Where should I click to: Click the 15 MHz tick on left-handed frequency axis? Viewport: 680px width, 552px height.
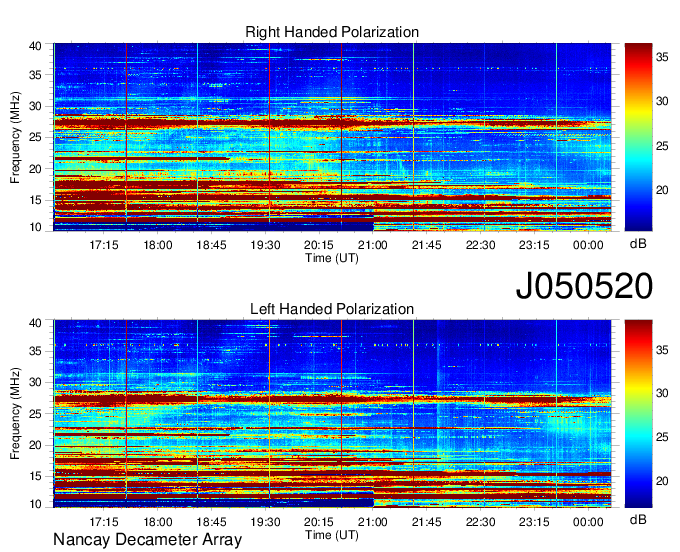pyautogui.click(x=35, y=476)
